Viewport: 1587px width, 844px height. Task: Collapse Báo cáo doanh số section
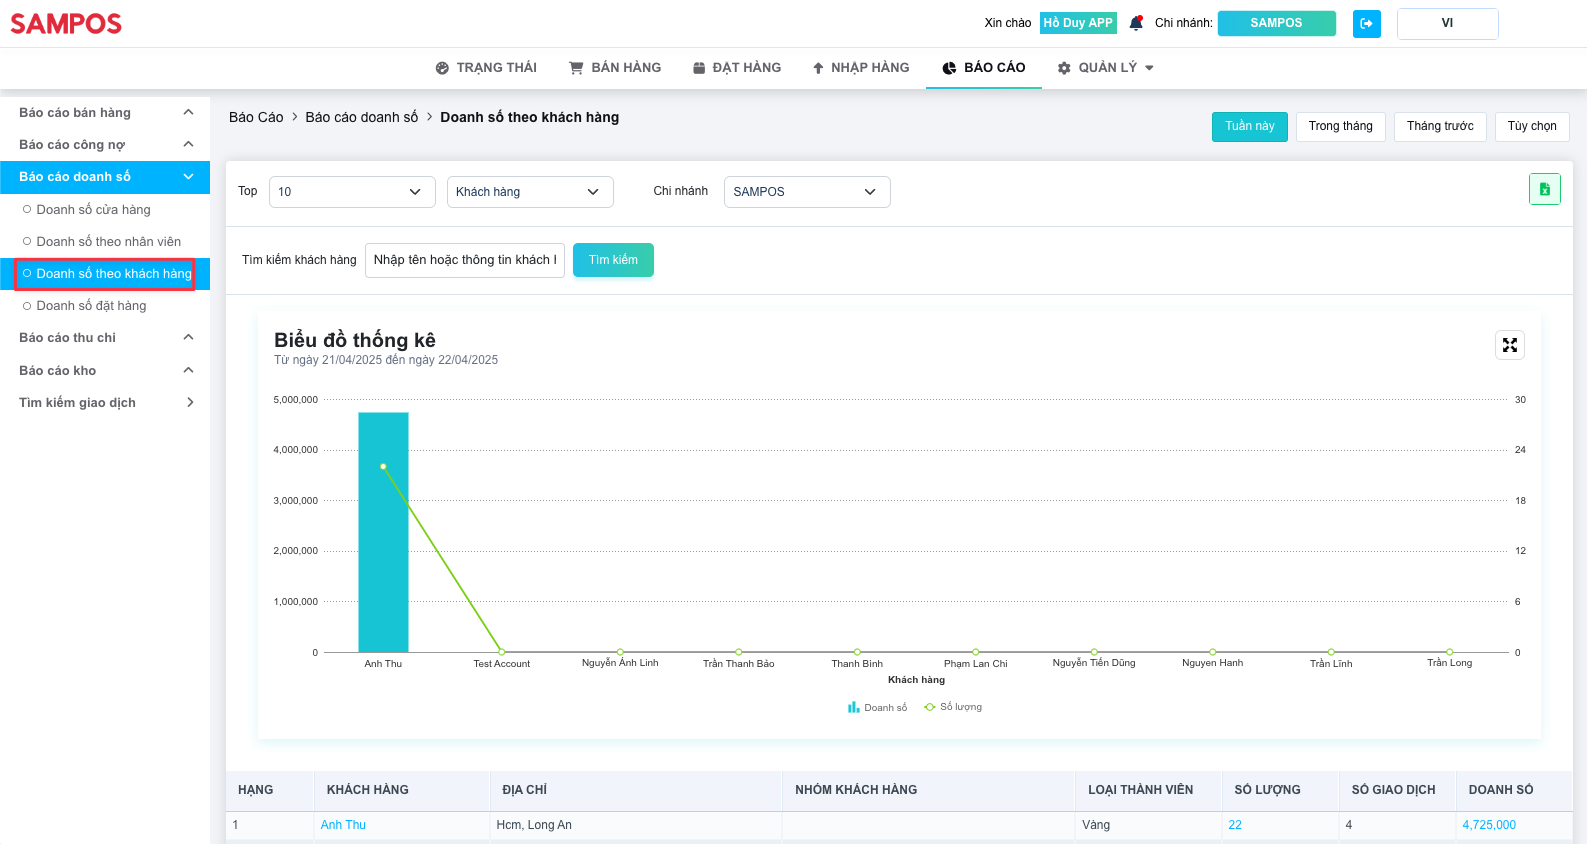(105, 177)
